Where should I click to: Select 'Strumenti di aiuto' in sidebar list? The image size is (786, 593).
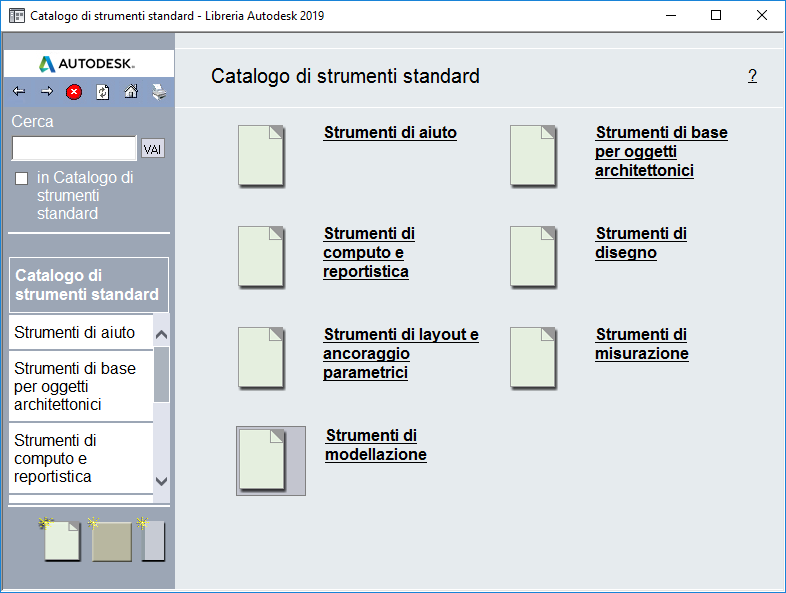(x=75, y=332)
